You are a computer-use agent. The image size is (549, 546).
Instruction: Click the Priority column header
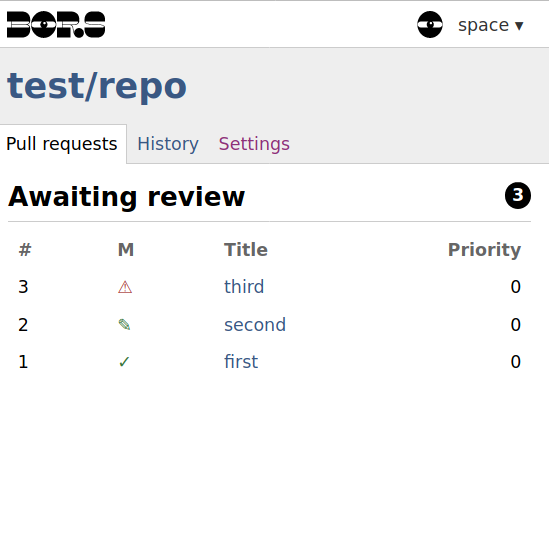click(485, 250)
